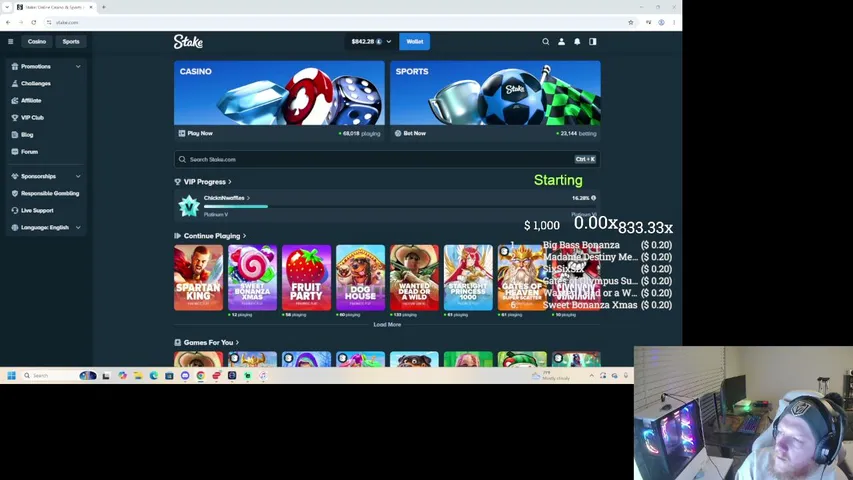Show hidden system tray icons

pos(591,376)
